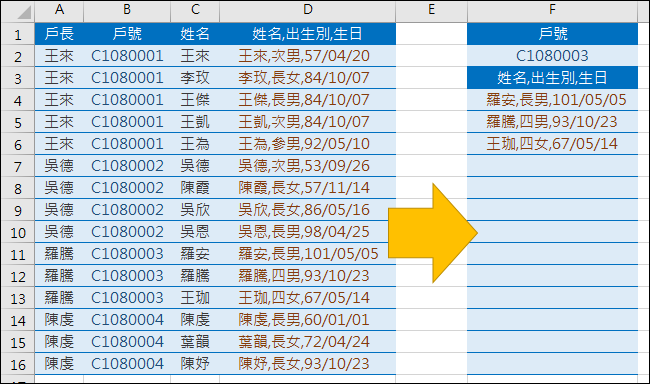
Task: Select row 16 header
Action: [x=18, y=364]
